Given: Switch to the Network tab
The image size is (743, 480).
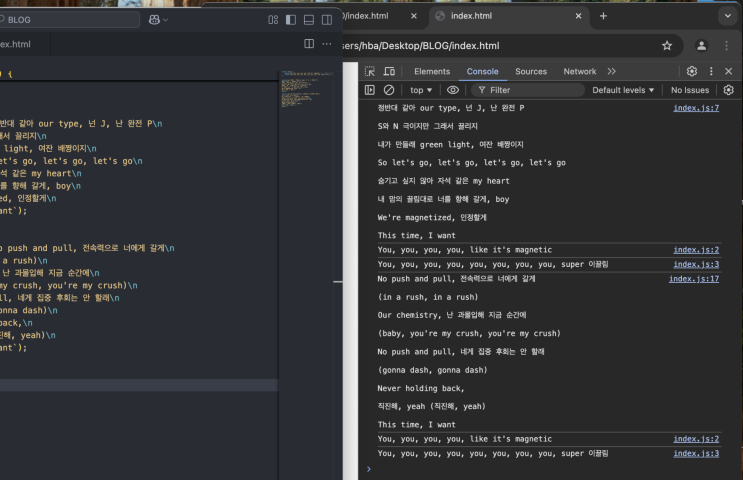Looking at the screenshot, I should 579,72.
